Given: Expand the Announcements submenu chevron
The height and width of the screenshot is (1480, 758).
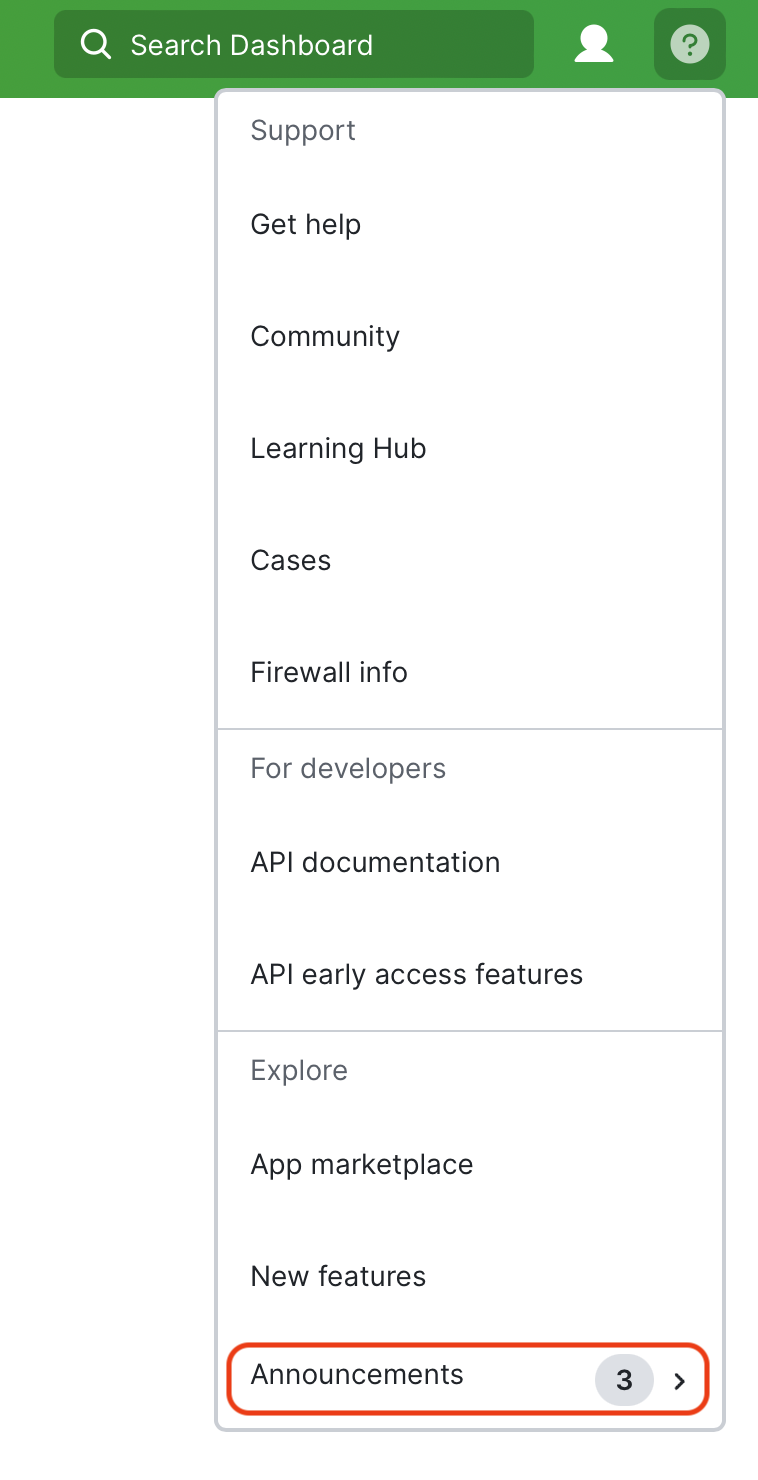Looking at the screenshot, I should [680, 1380].
